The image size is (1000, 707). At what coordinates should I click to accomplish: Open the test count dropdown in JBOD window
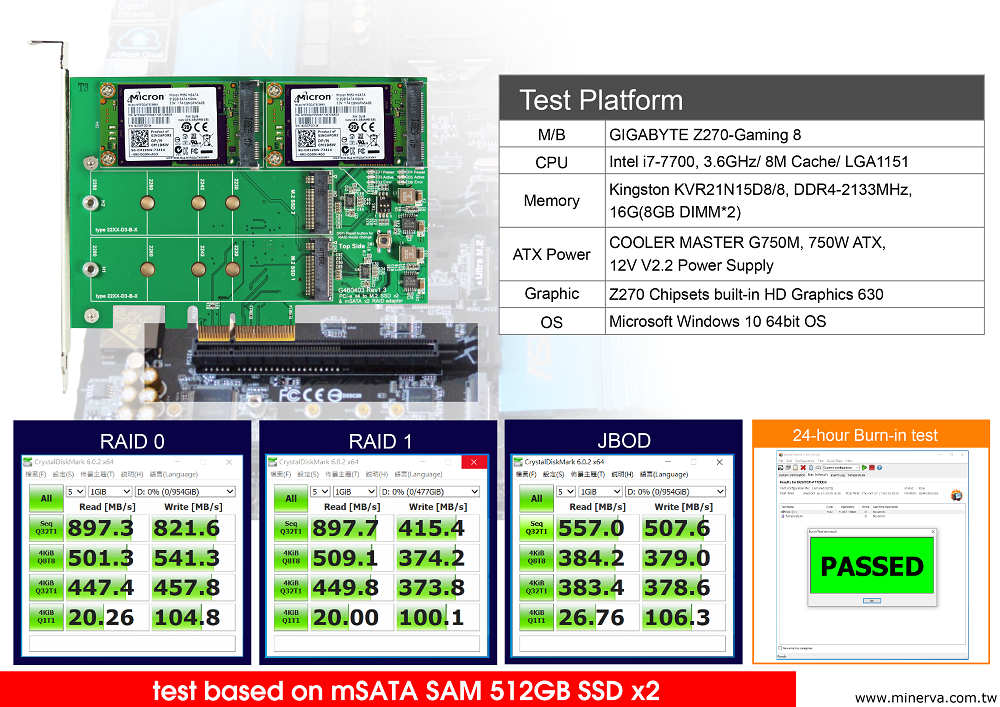pyautogui.click(x=566, y=492)
